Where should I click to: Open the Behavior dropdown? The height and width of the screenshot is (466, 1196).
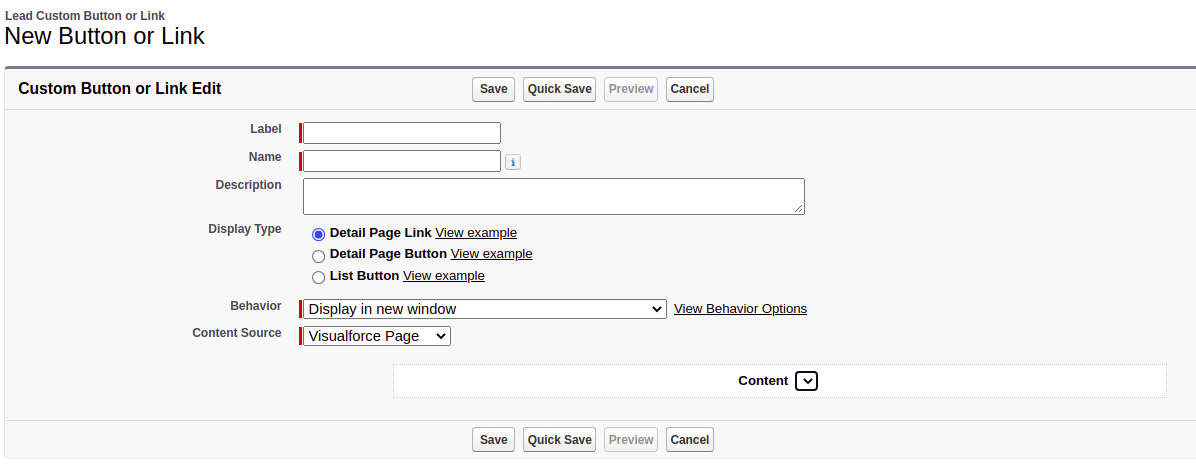click(484, 309)
